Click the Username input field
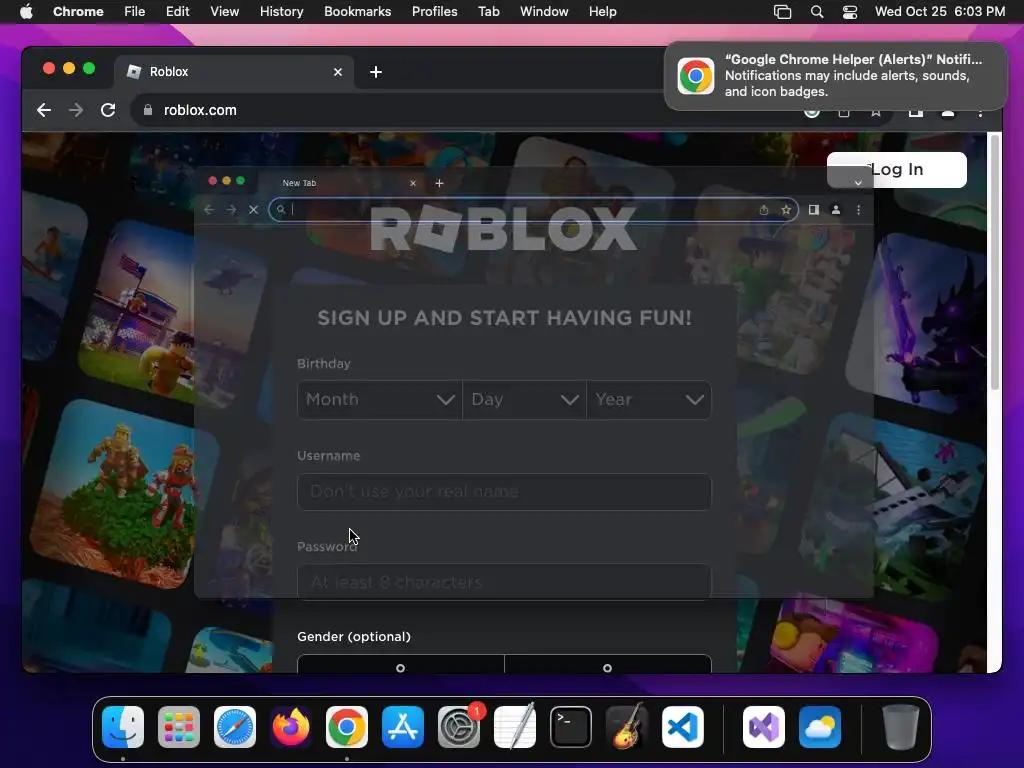1024x768 pixels. click(x=504, y=492)
